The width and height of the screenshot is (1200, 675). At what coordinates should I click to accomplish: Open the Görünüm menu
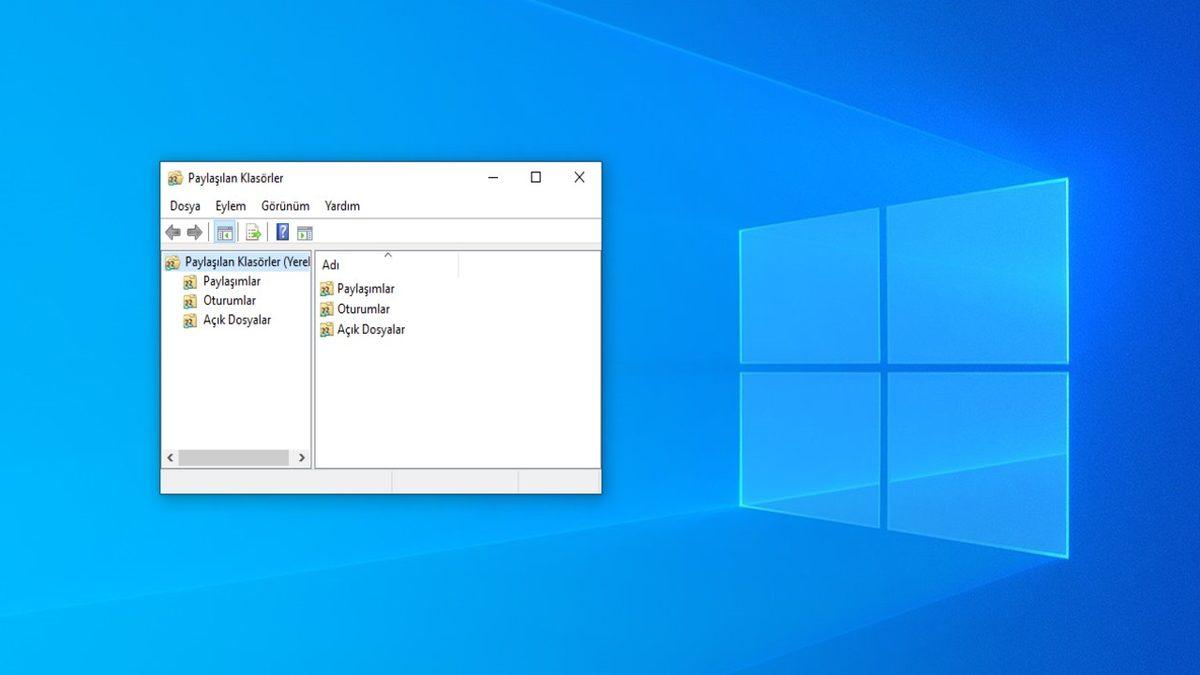(286, 206)
